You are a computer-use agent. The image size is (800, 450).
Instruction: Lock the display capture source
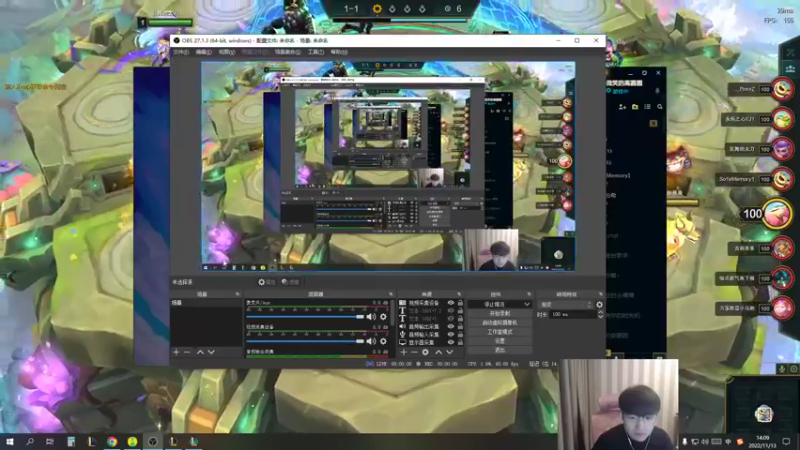click(x=460, y=342)
